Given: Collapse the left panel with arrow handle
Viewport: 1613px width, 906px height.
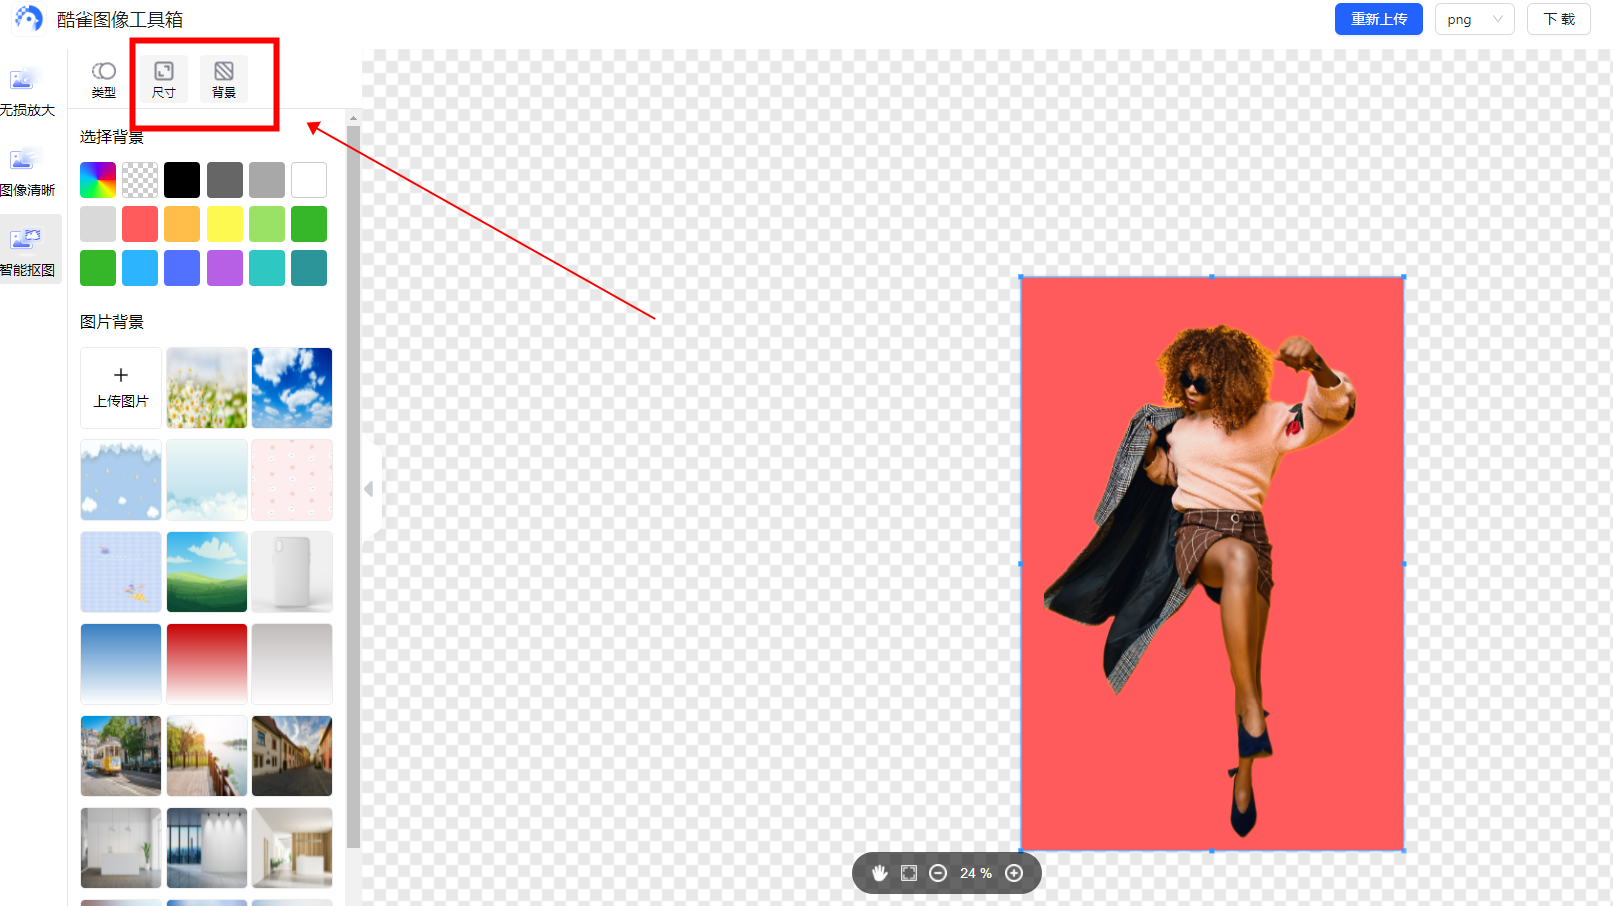Looking at the screenshot, I should pos(370,489).
